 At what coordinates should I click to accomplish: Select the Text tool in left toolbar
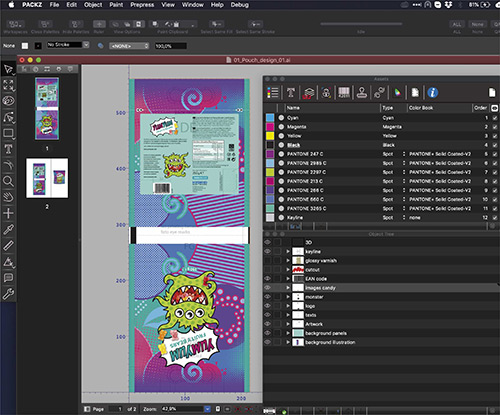point(8,149)
